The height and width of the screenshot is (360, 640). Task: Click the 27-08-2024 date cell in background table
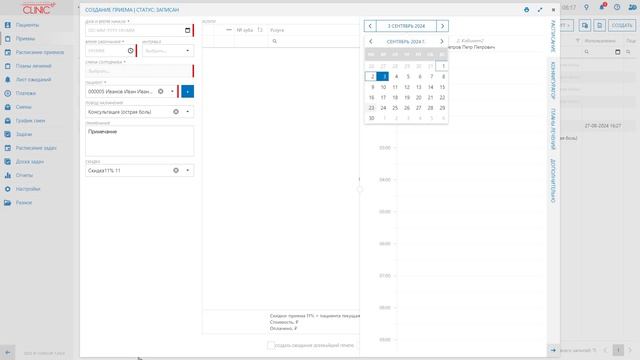602,126
